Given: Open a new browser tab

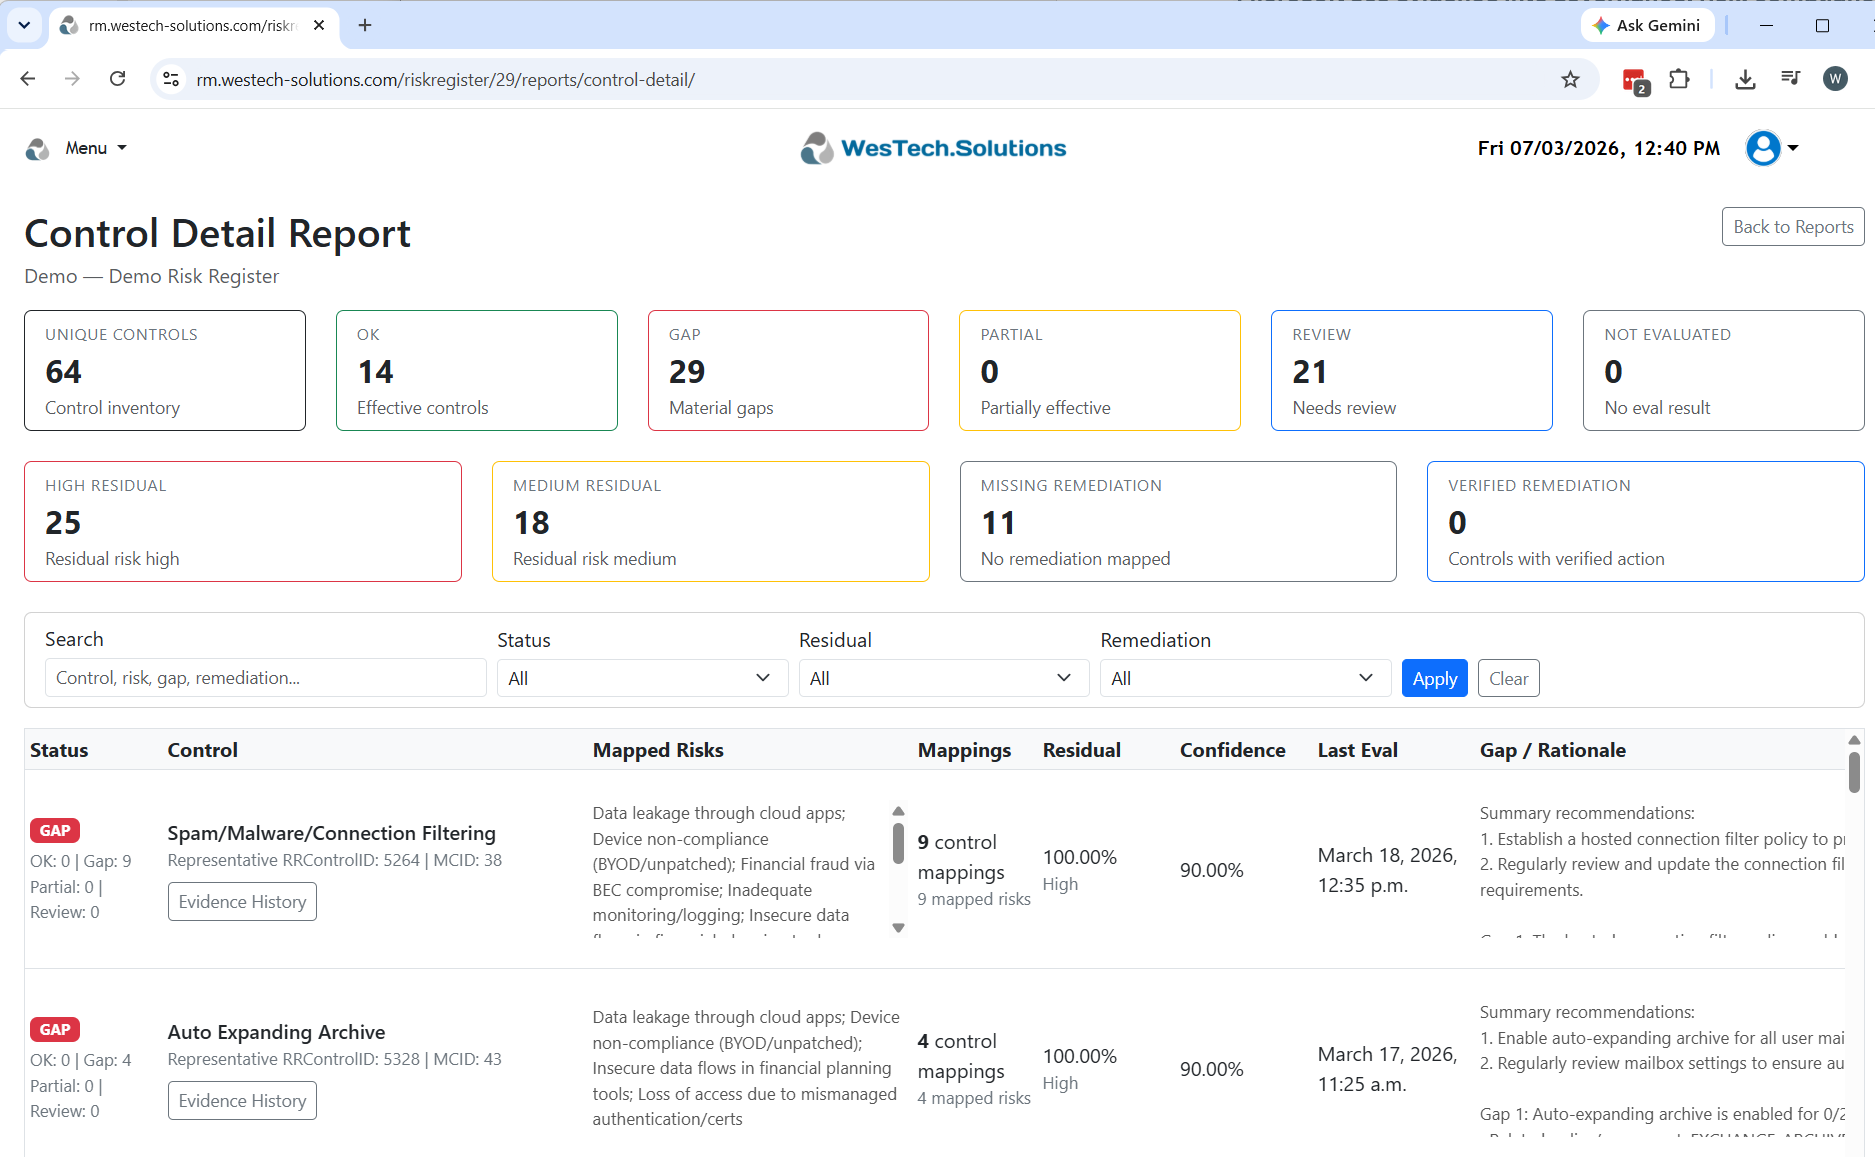Looking at the screenshot, I should pos(365,25).
